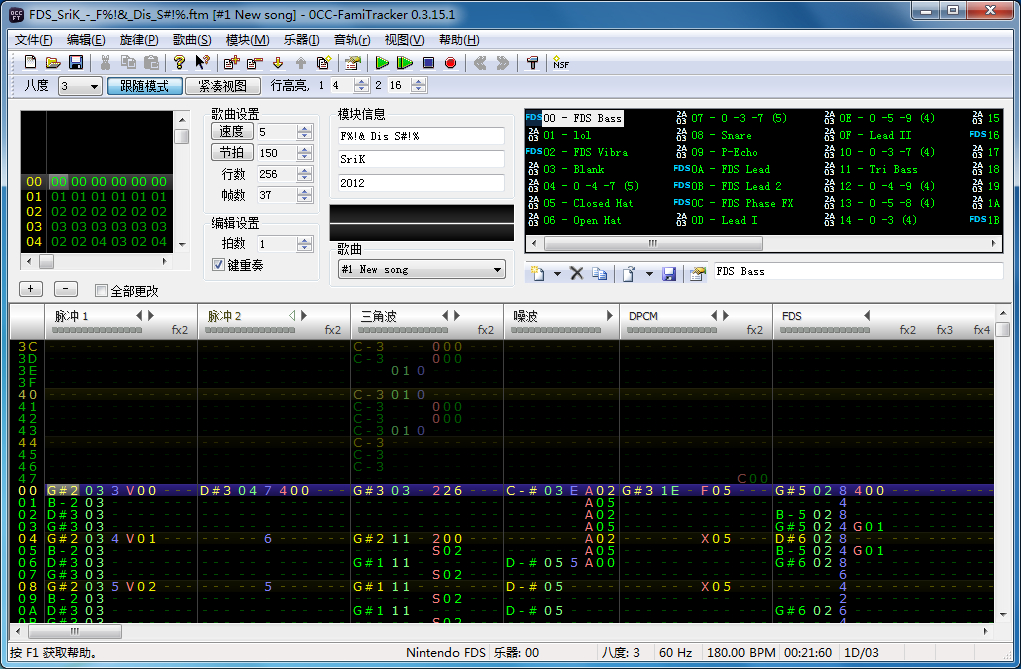The image size is (1021, 669).
Task: Click the 速度 button
Action: [232, 132]
